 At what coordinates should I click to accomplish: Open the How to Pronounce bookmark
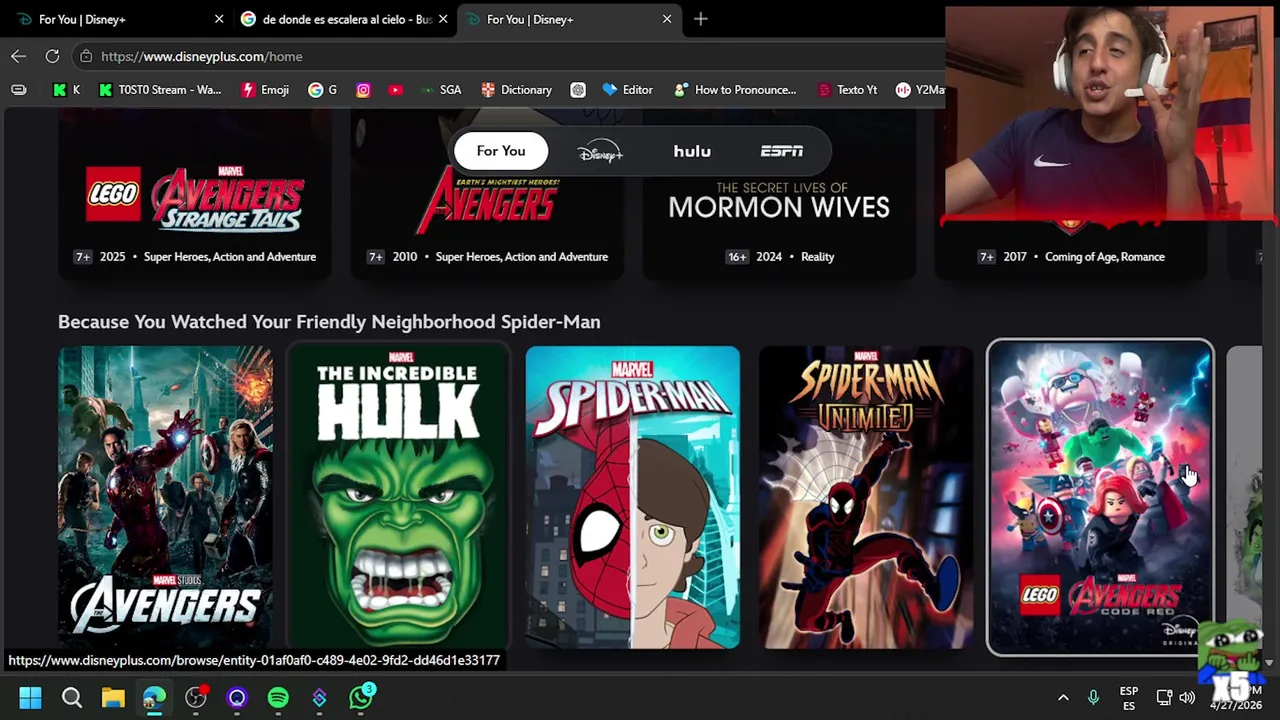click(735, 90)
